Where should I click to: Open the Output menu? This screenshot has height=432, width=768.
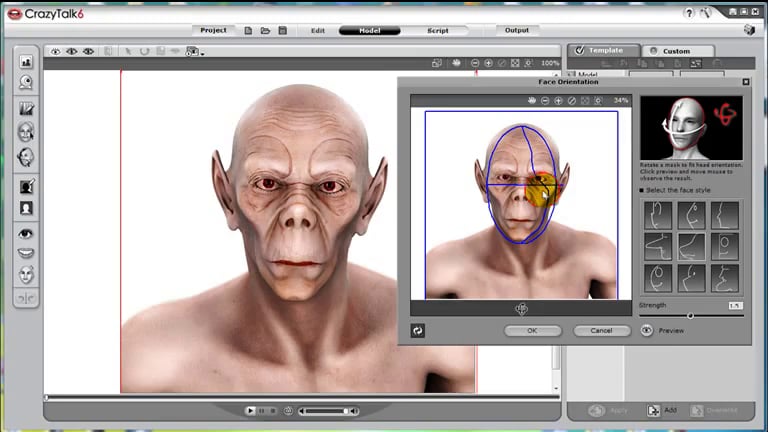(x=517, y=31)
